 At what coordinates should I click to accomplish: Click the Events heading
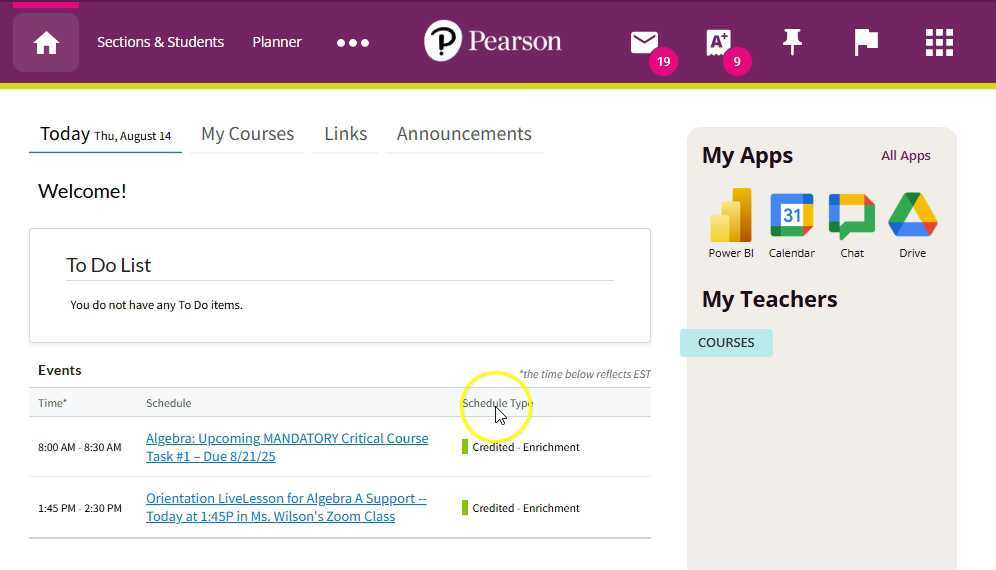(60, 370)
